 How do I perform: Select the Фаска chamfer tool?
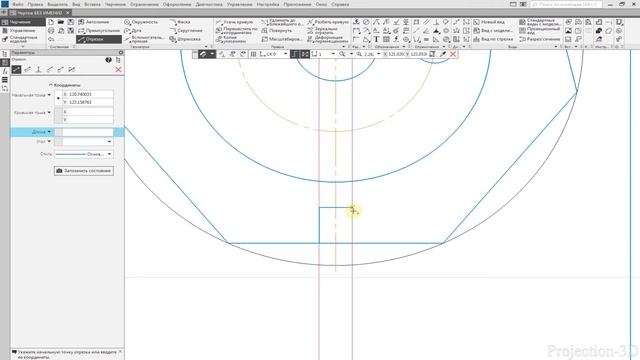coord(180,22)
